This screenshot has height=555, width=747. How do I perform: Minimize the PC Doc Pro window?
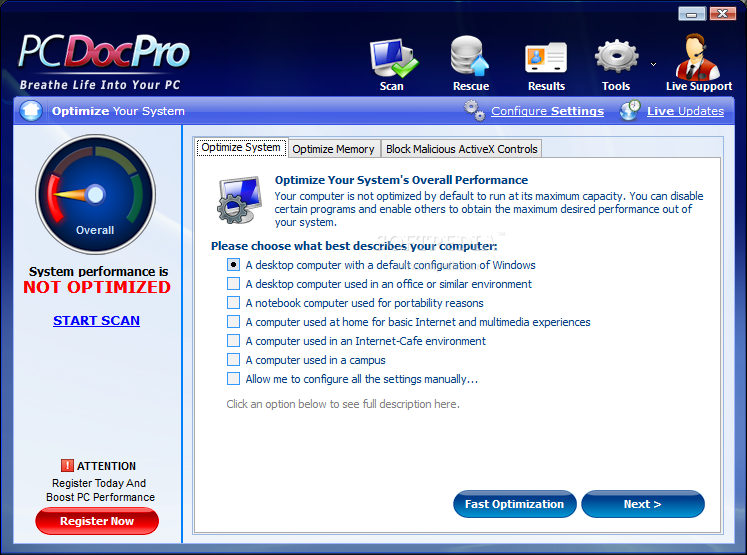(692, 14)
